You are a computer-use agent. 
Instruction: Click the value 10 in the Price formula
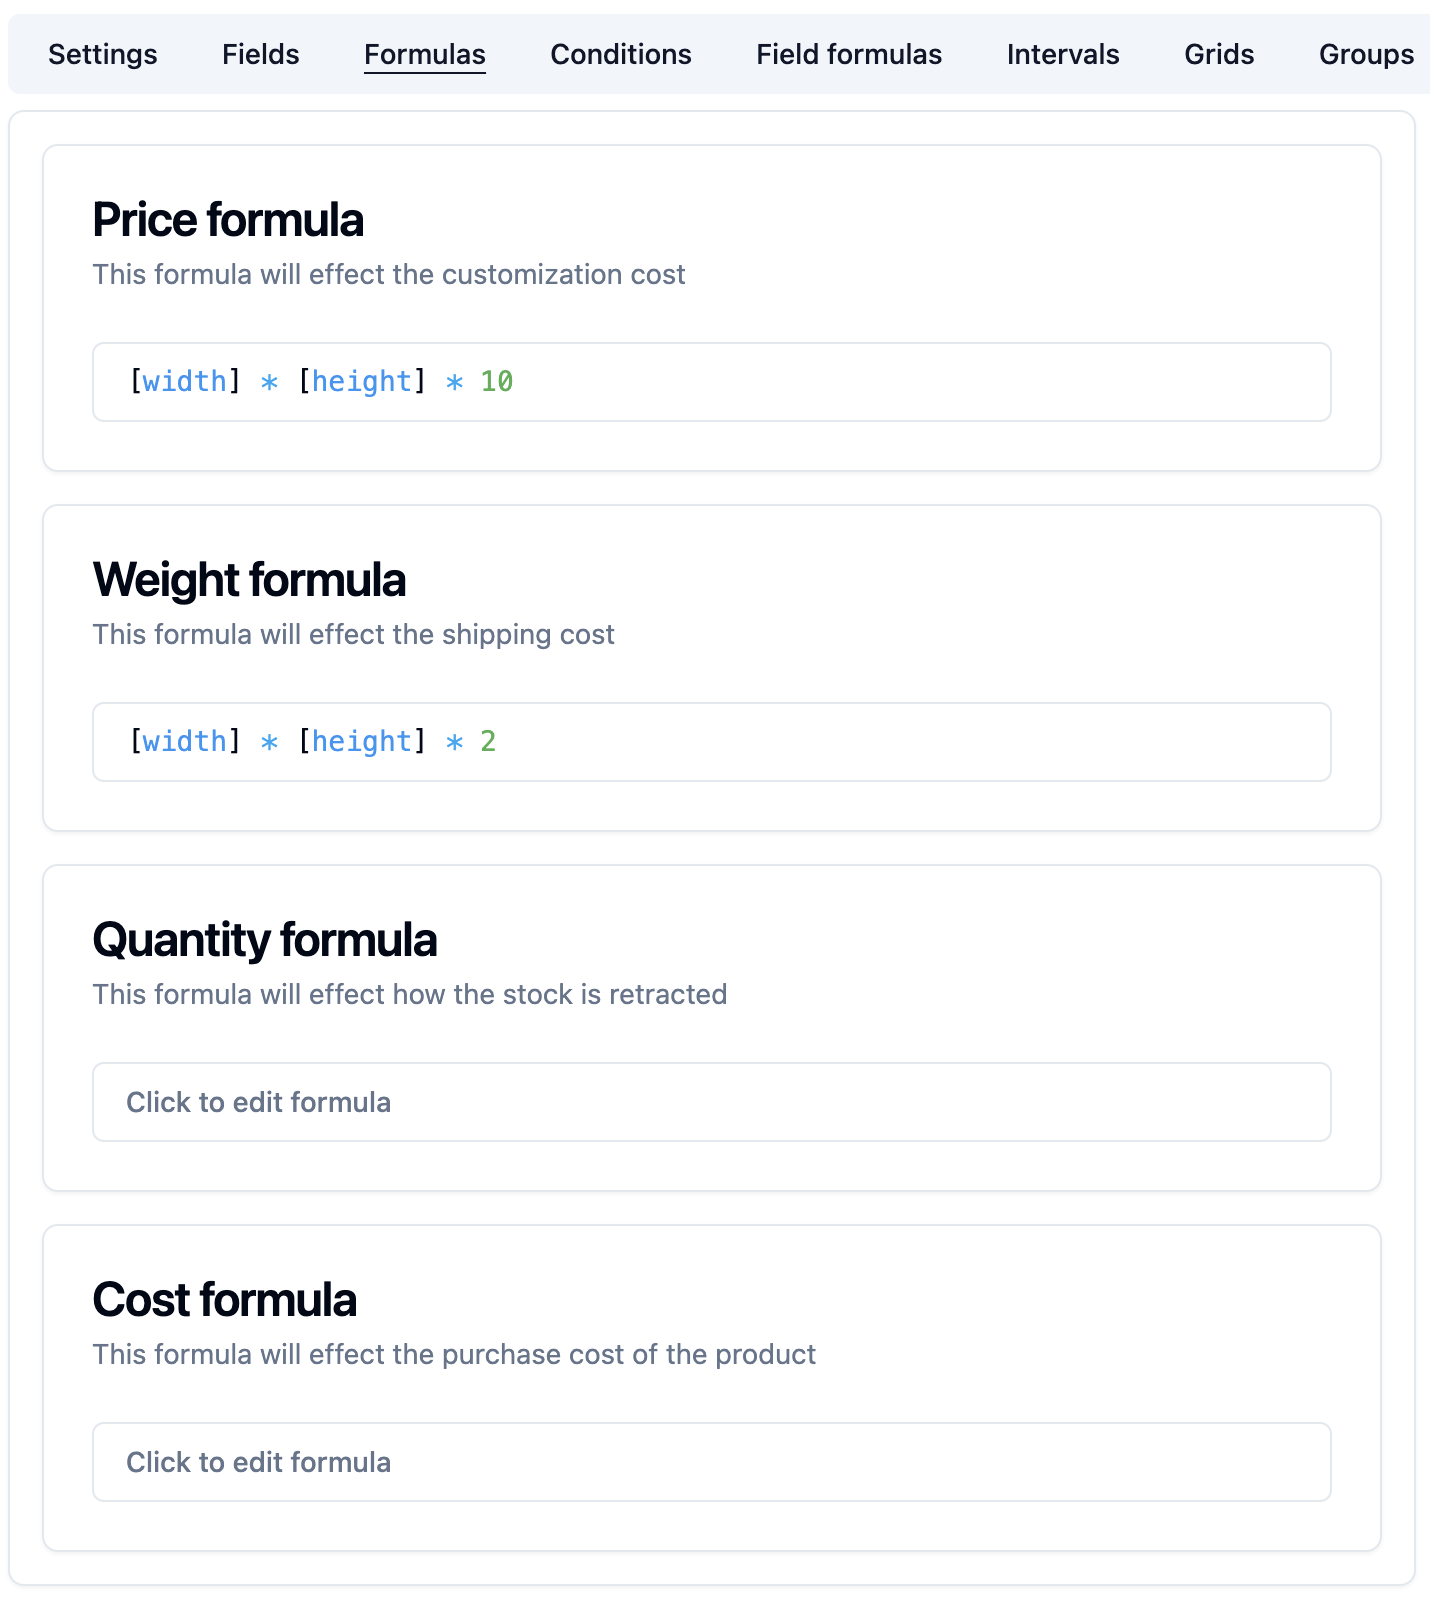pos(498,381)
